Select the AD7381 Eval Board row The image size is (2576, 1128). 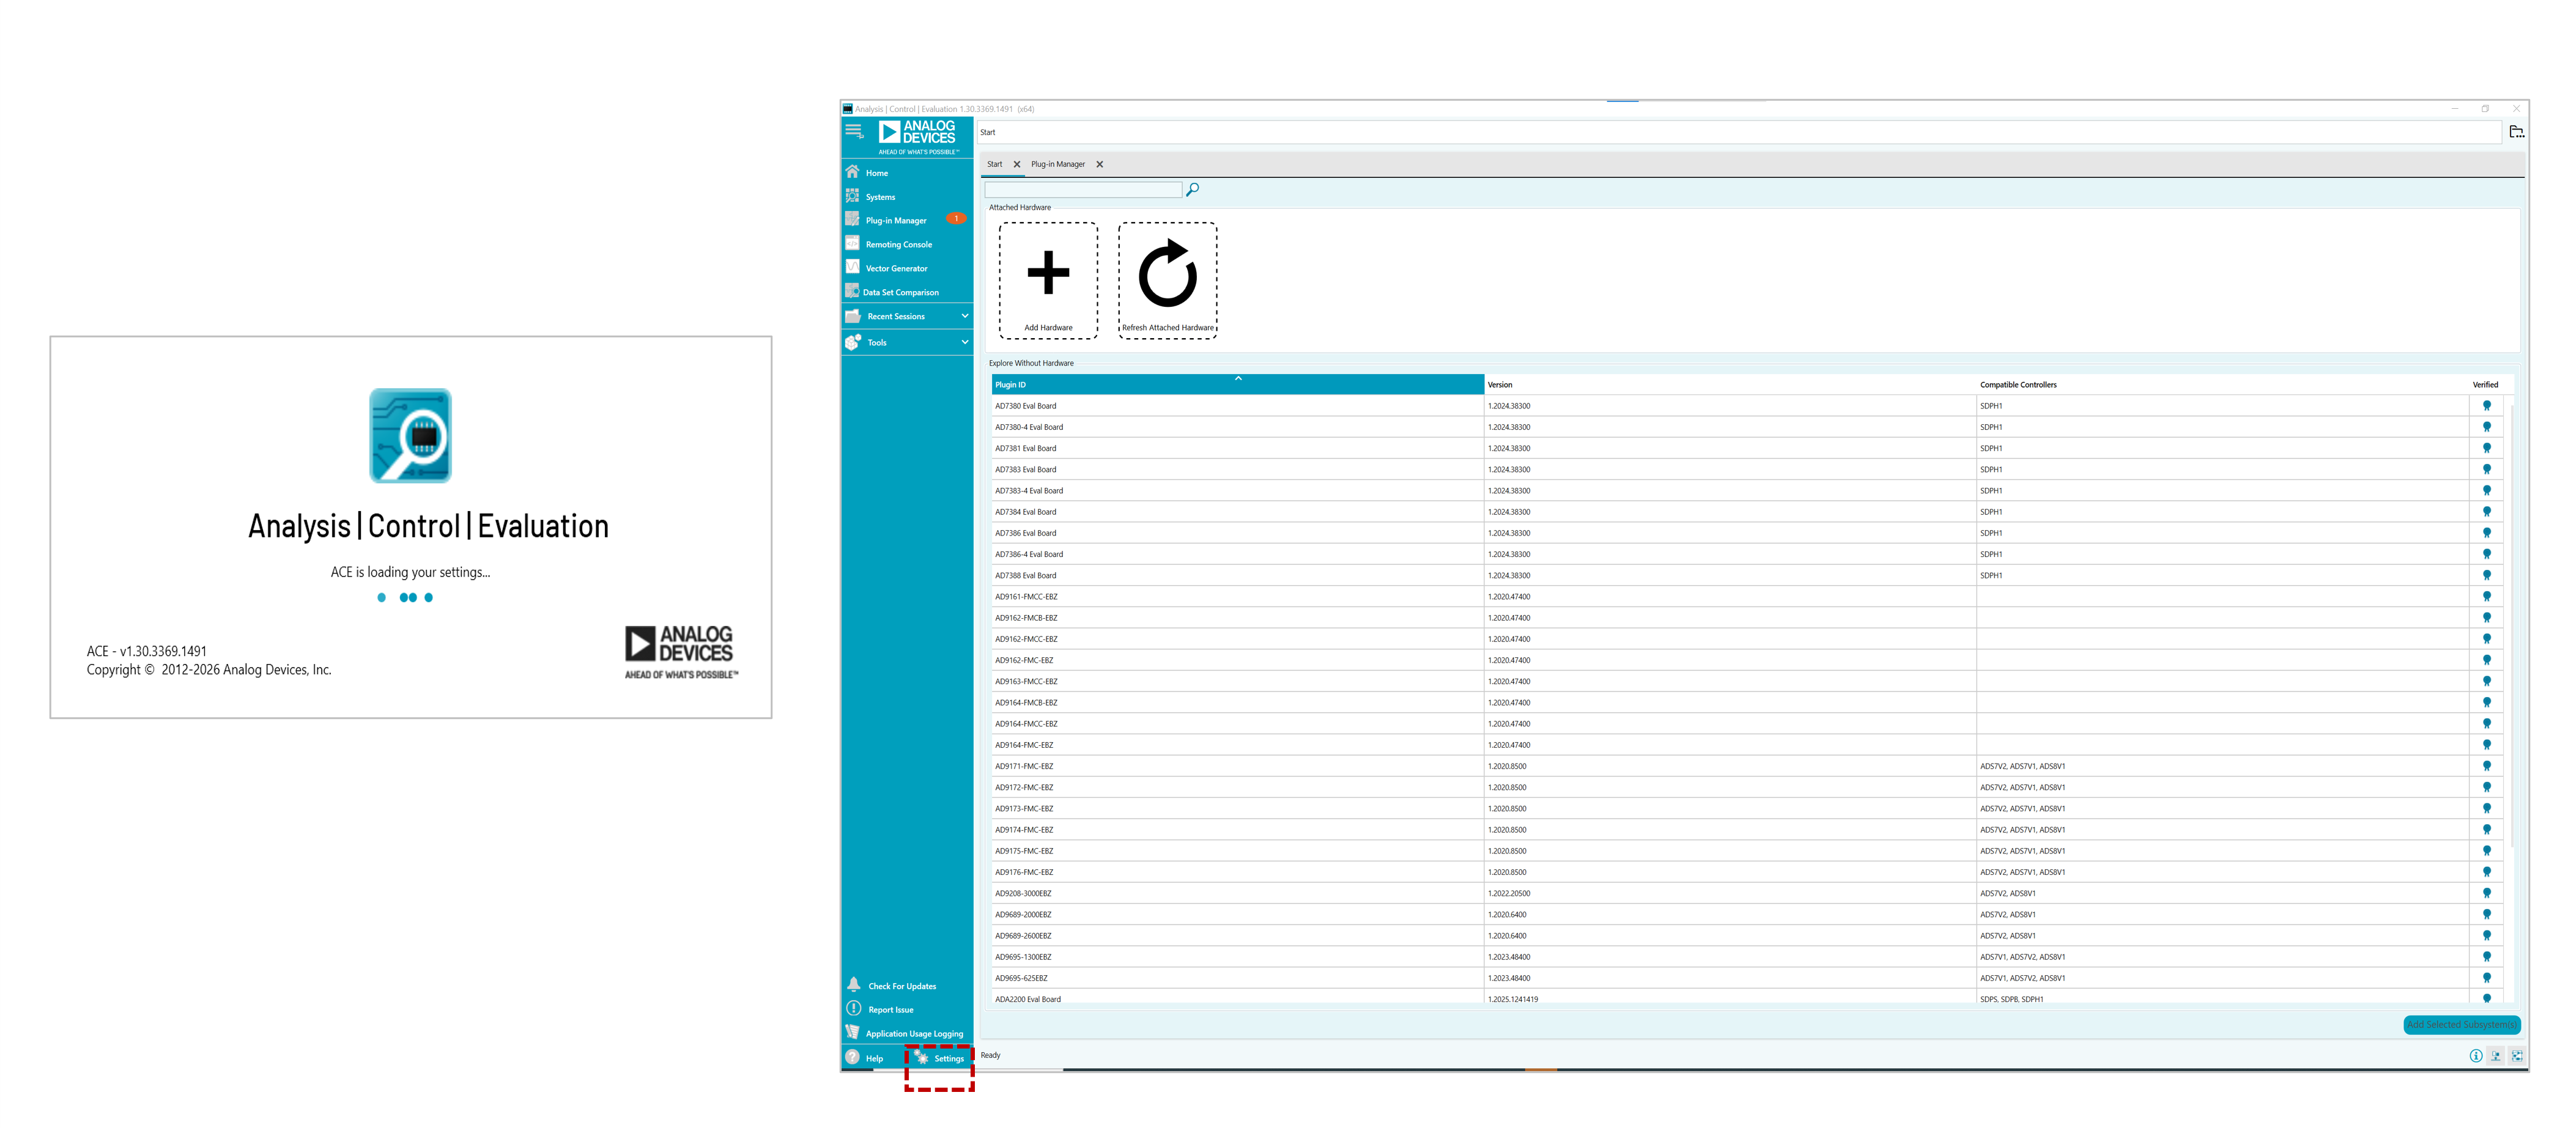[x=1747, y=448]
